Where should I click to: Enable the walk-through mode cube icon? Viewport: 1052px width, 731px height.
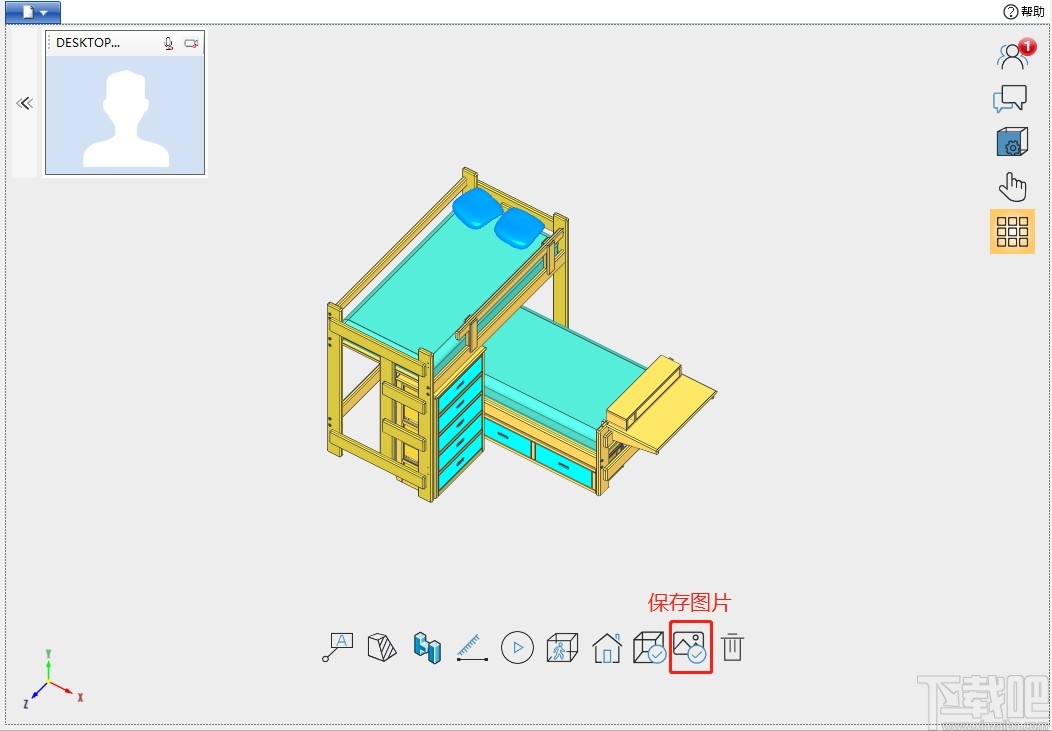[562, 647]
